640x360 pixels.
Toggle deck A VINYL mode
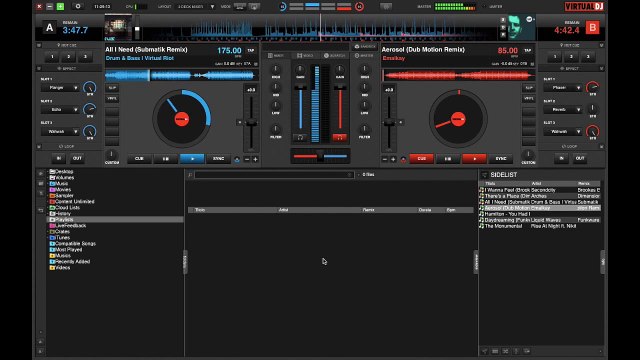click(112, 98)
